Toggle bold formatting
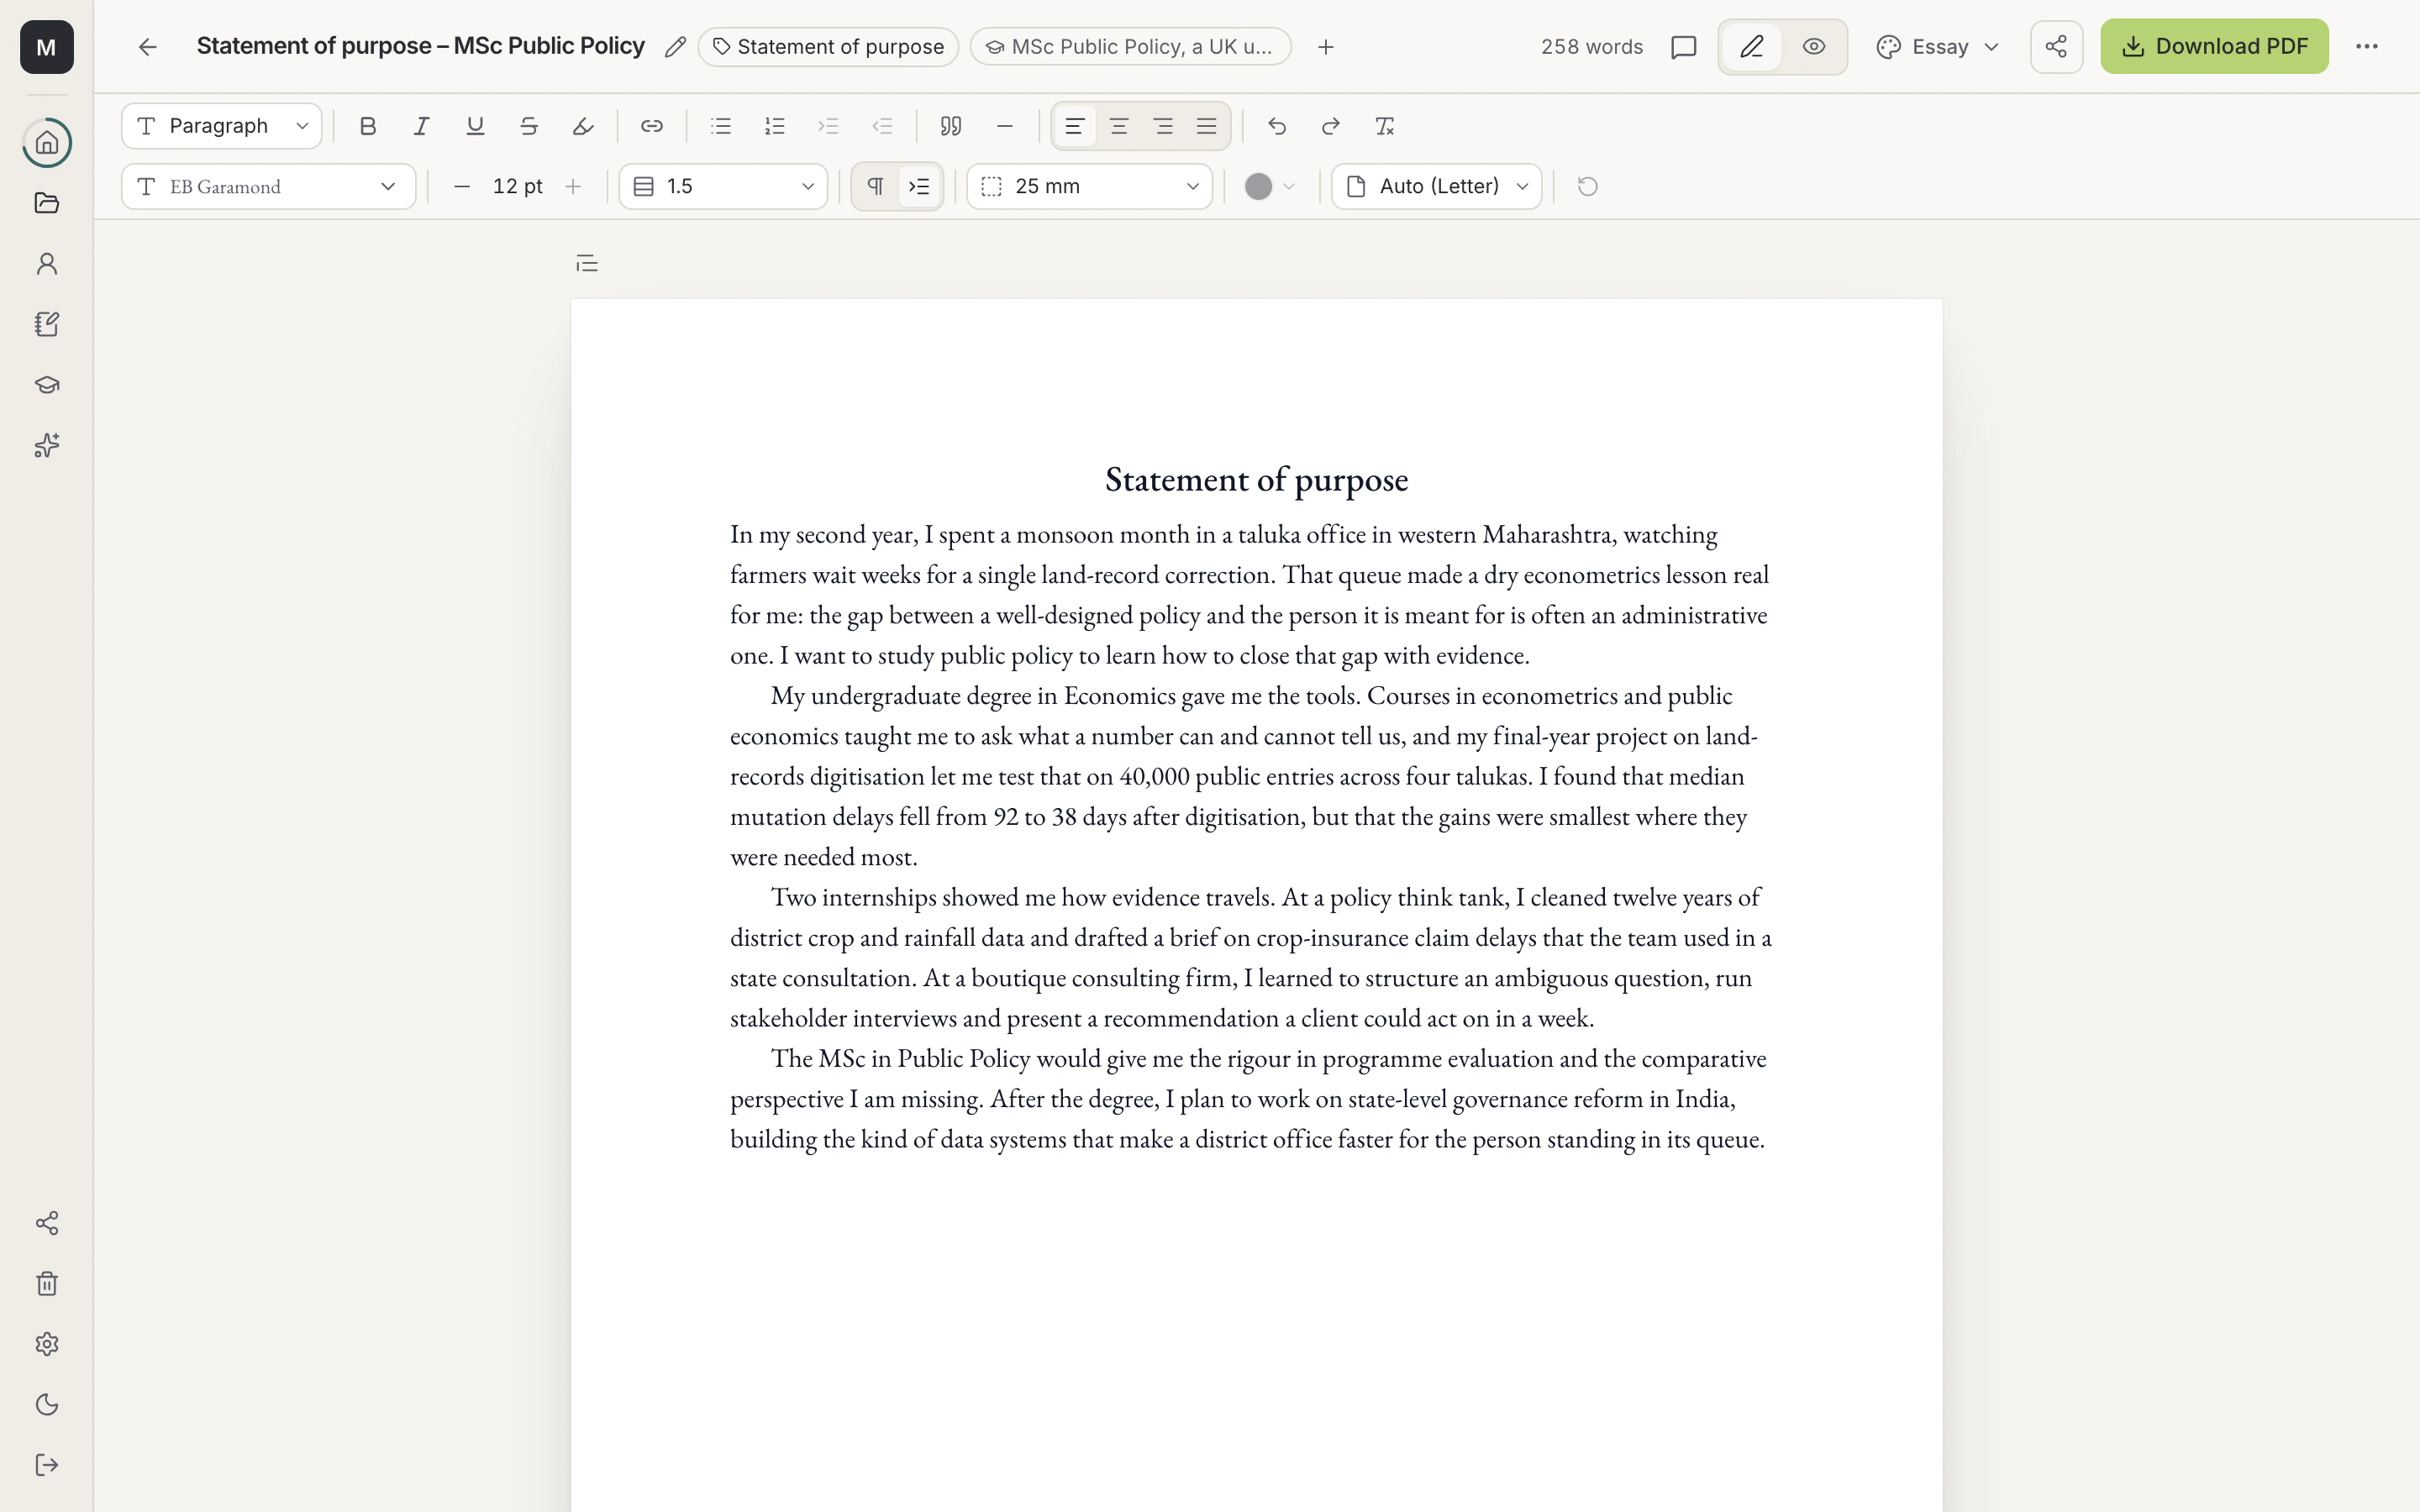 (x=368, y=126)
